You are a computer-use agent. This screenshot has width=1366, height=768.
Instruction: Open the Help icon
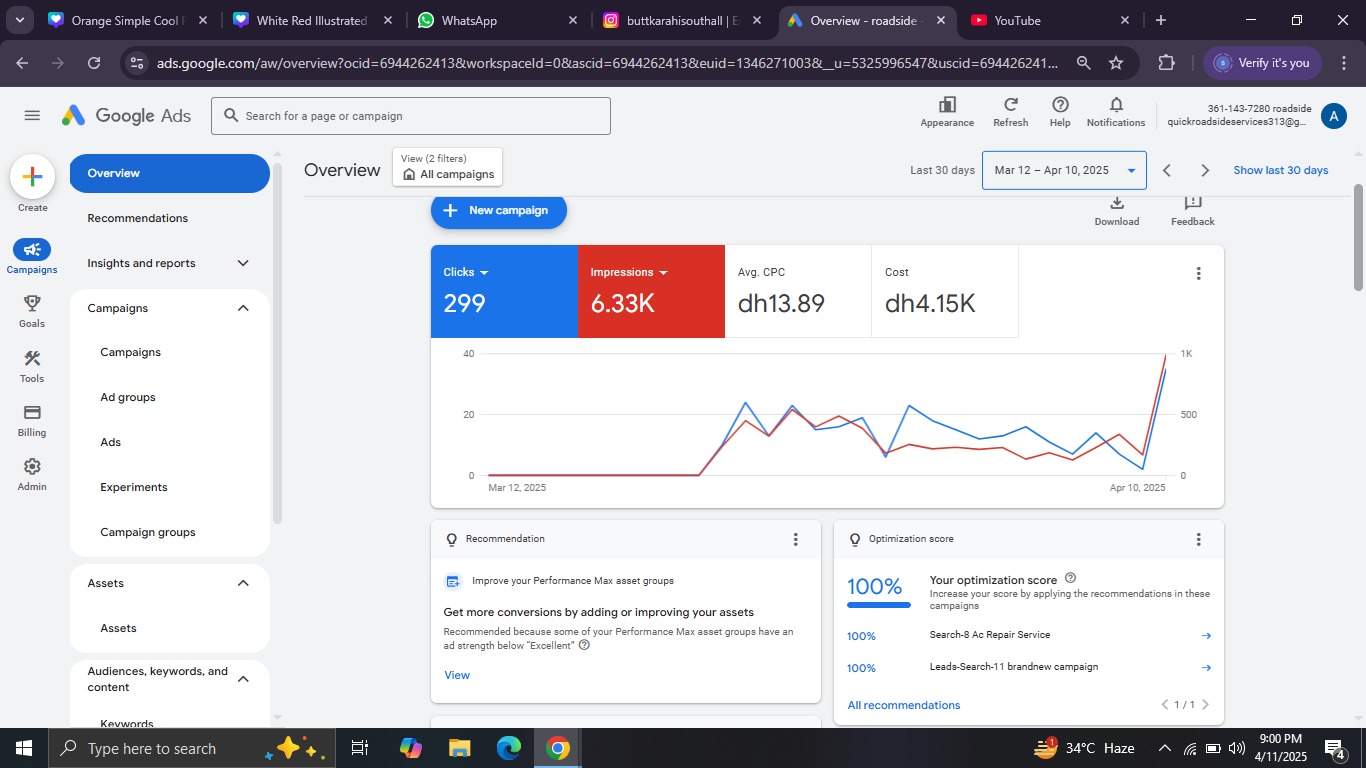[1060, 105]
